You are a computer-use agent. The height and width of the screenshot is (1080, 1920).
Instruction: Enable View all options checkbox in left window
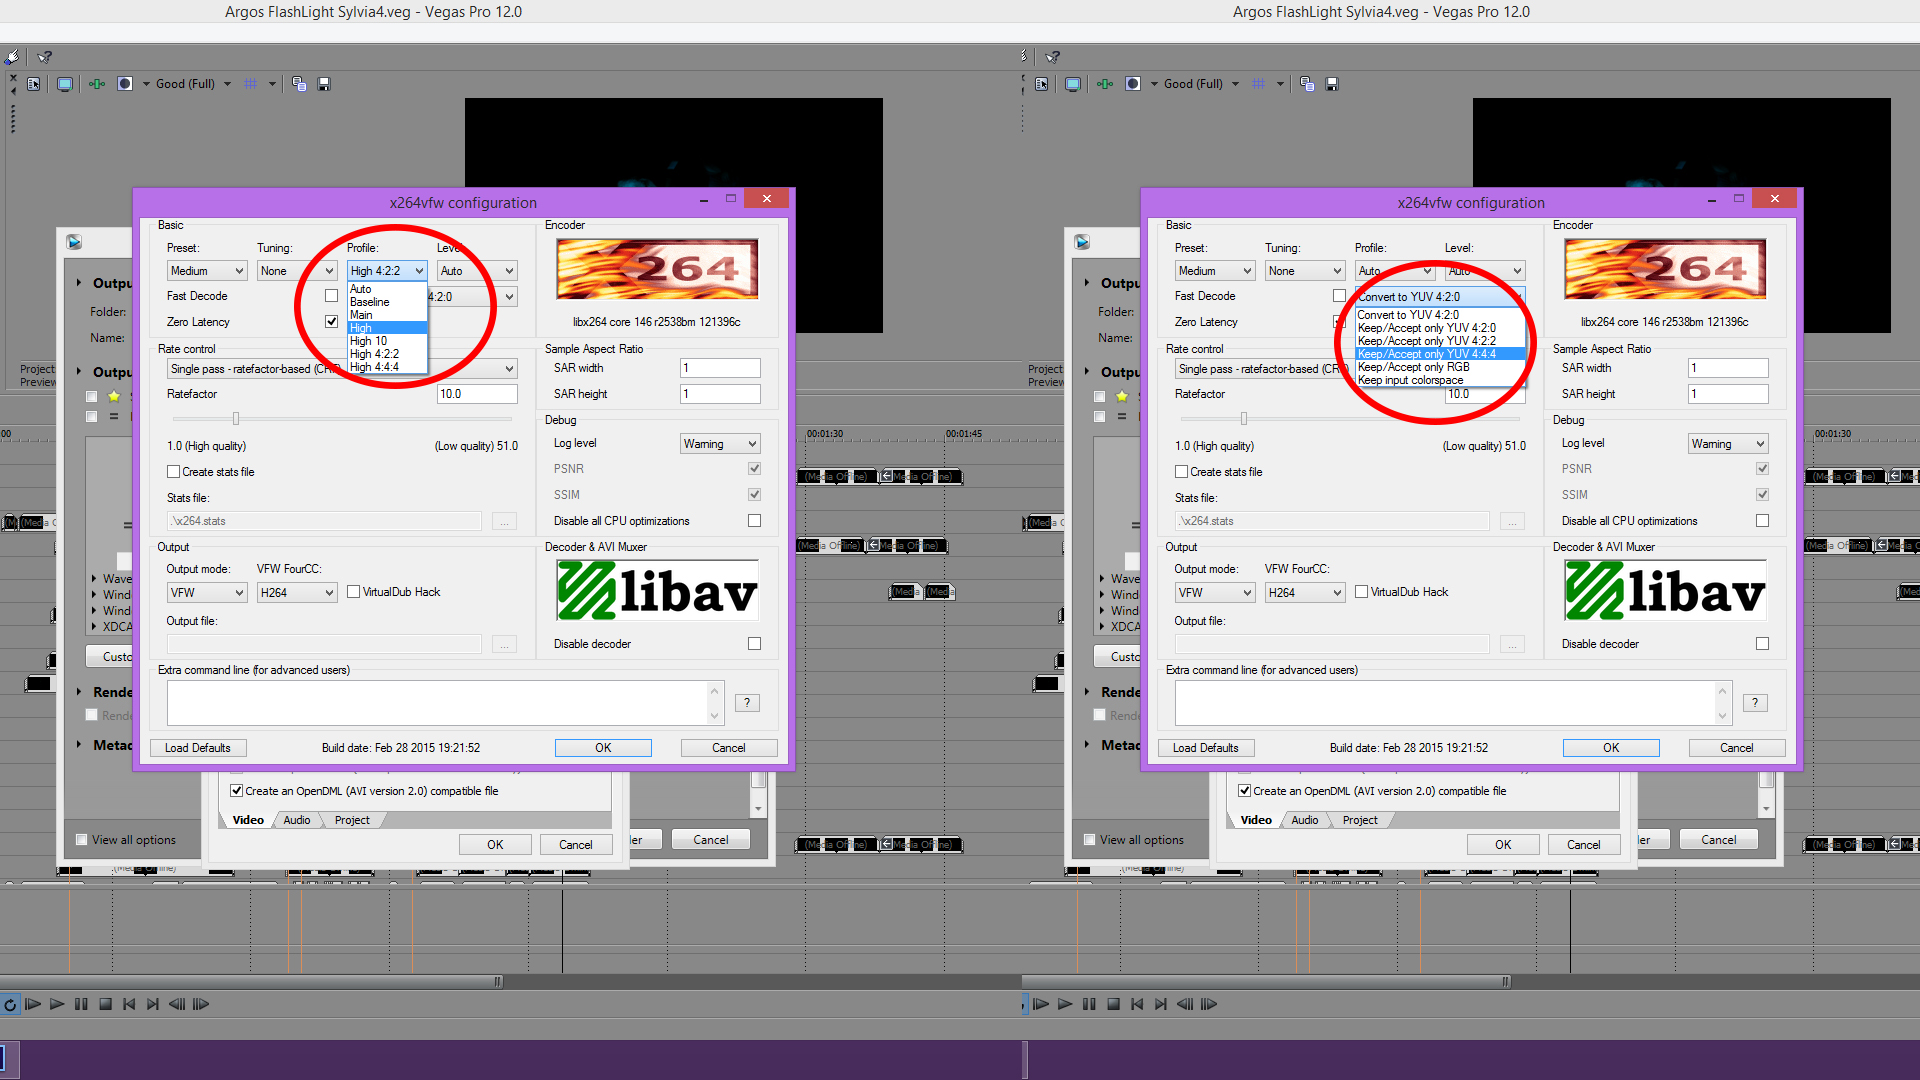pos(82,840)
